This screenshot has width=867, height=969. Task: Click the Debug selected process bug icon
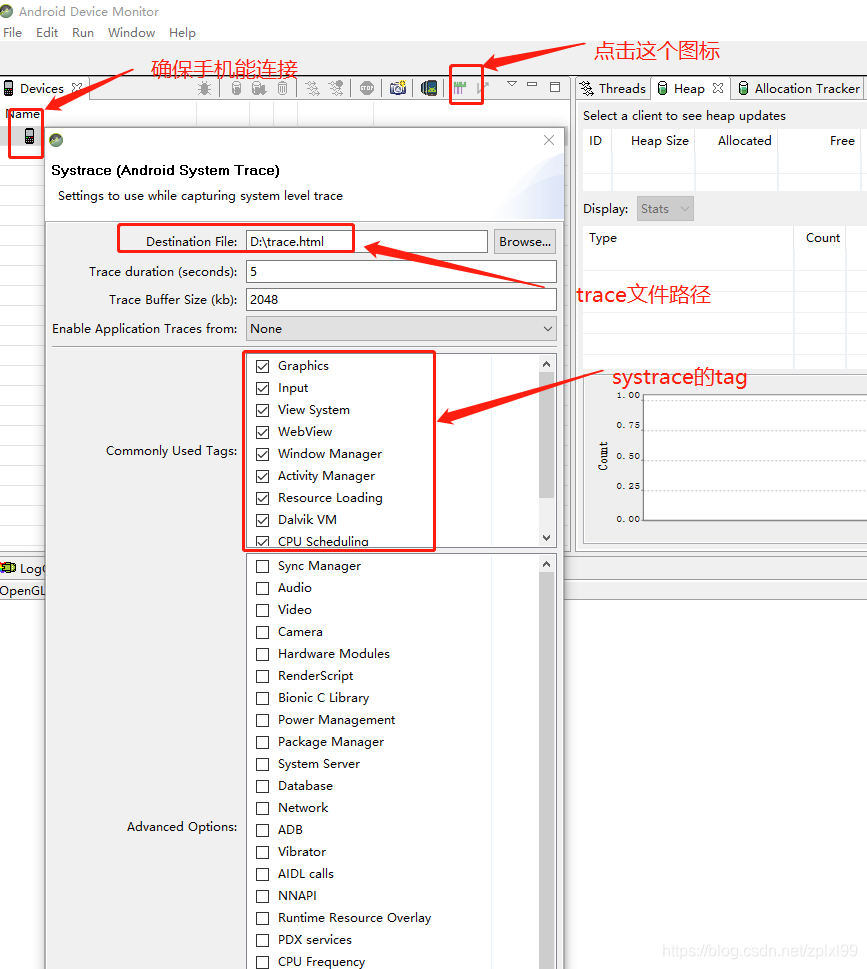pos(204,88)
